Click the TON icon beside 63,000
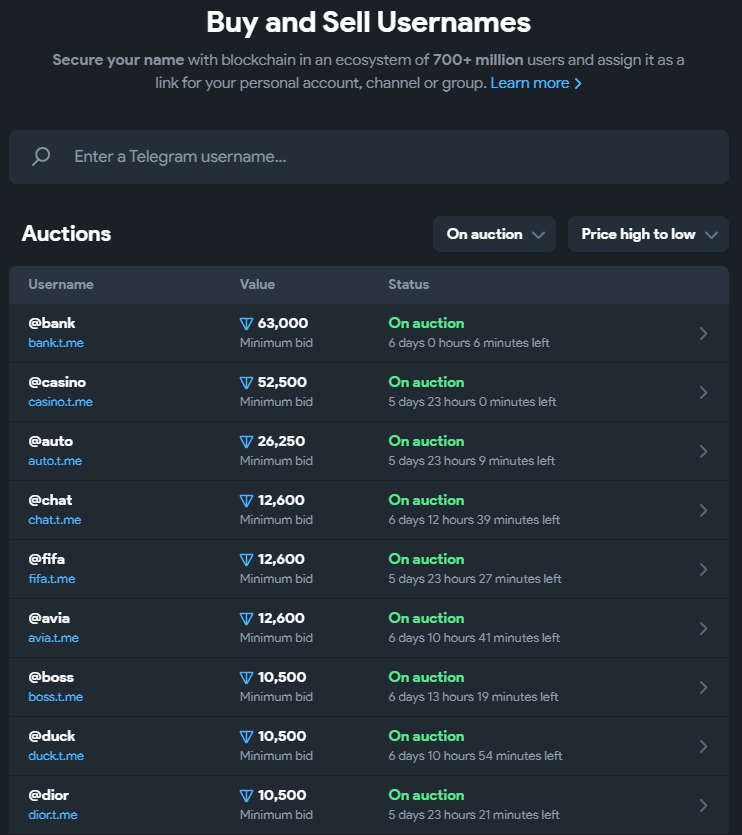Viewport: 742px width, 835px height. click(x=247, y=324)
